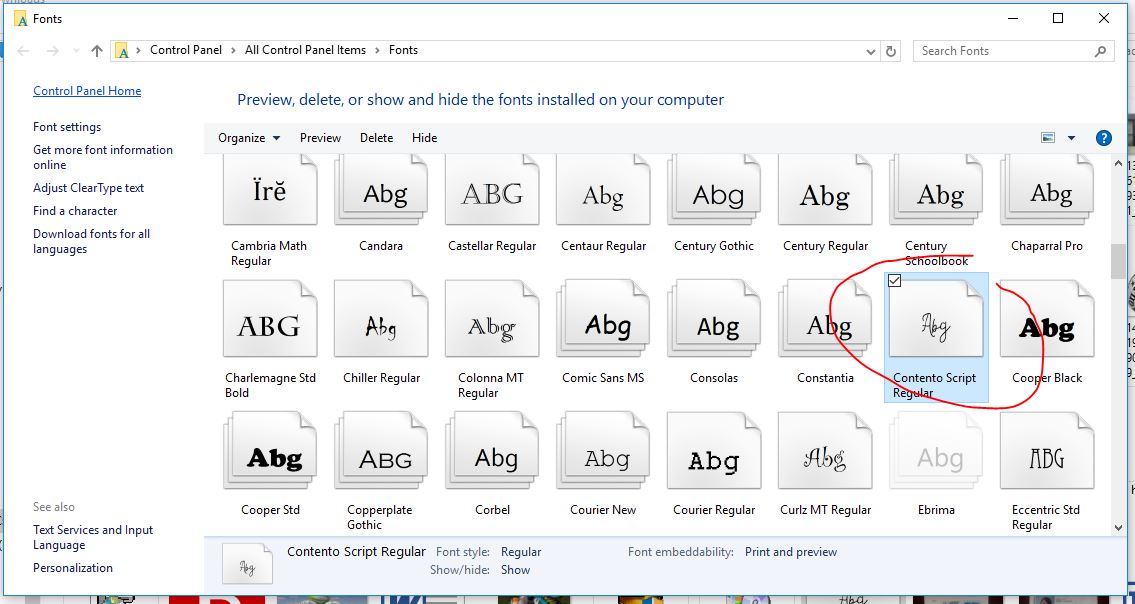Click the Preview toolbar command
This screenshot has height=604, width=1135.
320,138
